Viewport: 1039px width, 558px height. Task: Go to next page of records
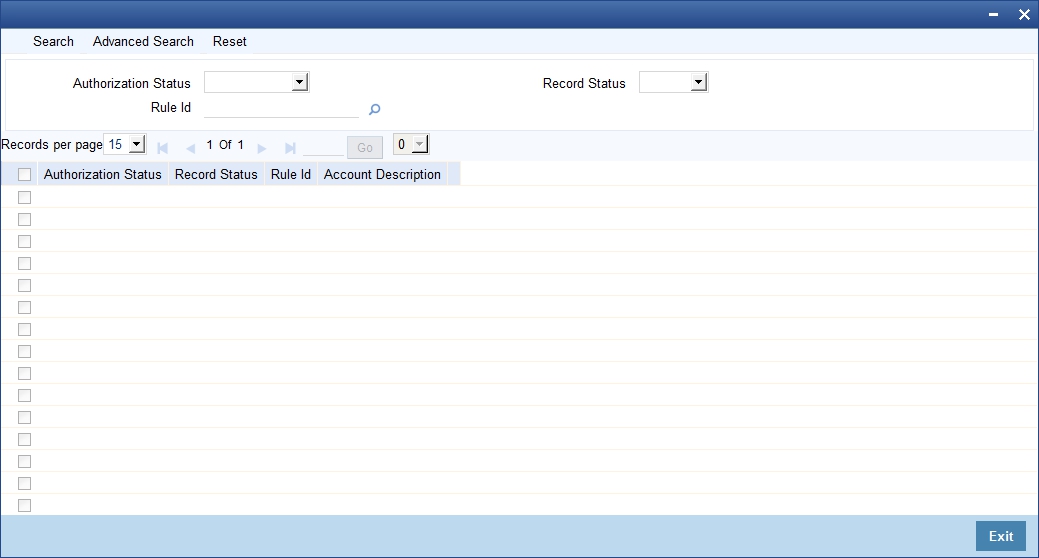coord(262,148)
